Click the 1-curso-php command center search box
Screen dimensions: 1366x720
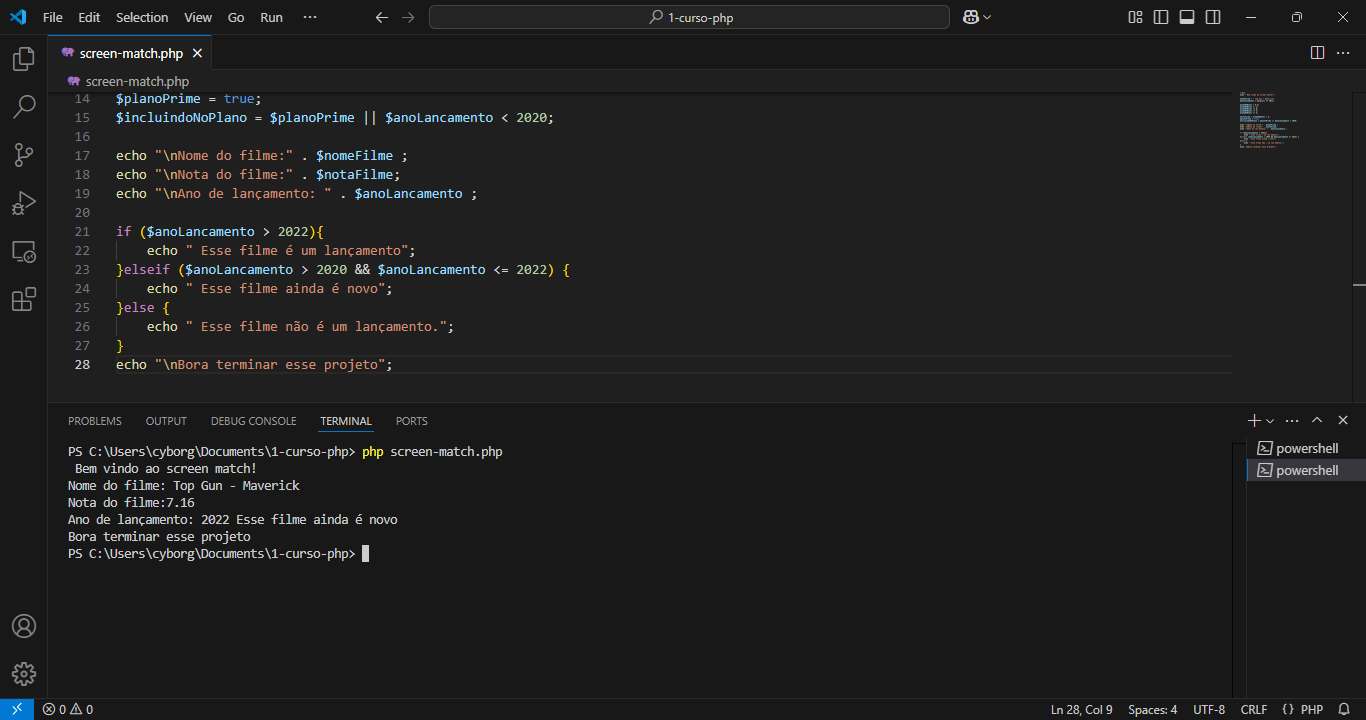coord(689,17)
